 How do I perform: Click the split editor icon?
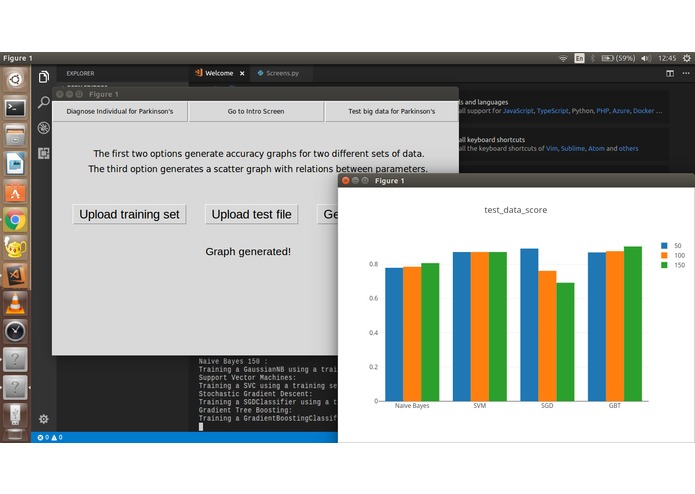tap(670, 73)
